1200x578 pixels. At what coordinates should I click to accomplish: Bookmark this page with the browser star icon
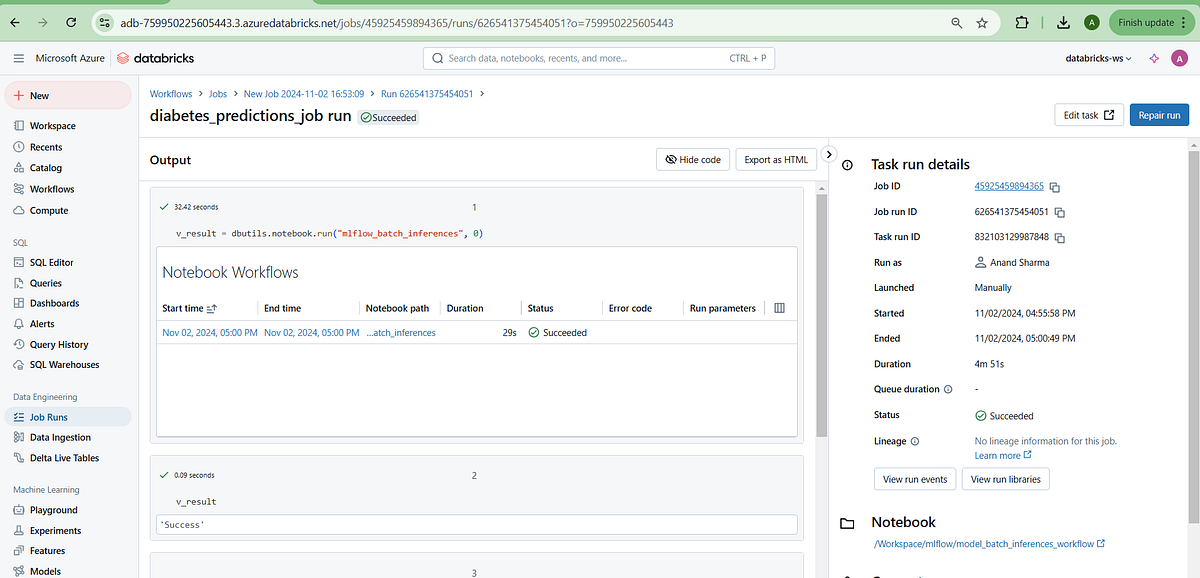(981, 21)
